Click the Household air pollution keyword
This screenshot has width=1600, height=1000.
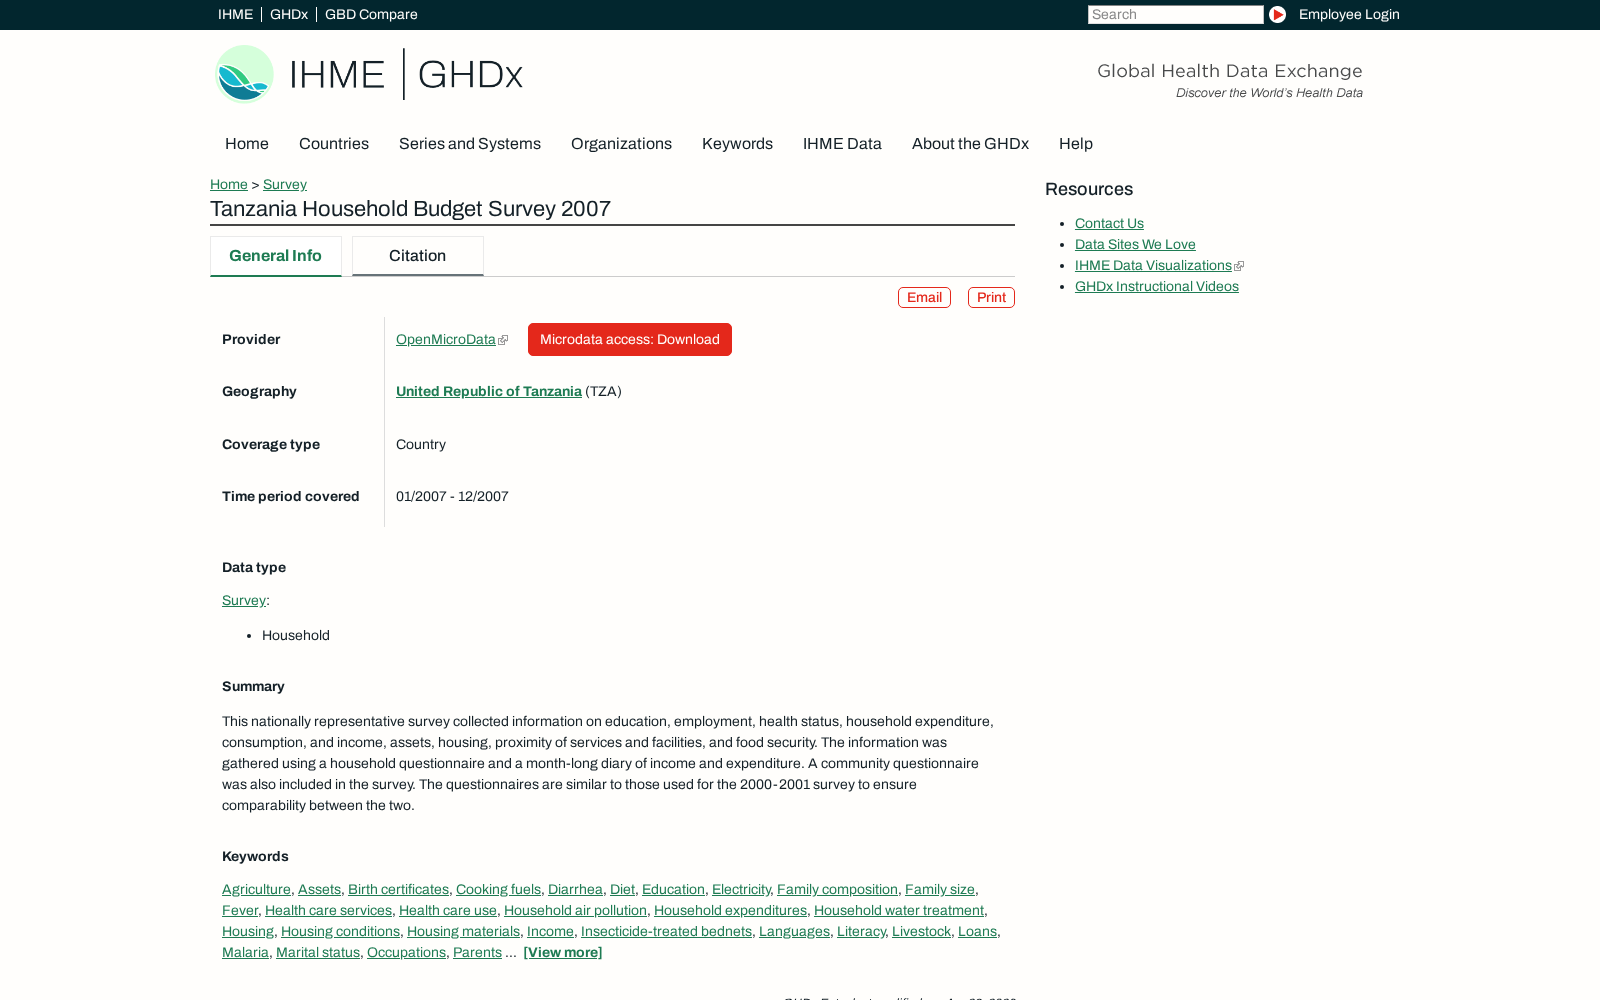coord(575,910)
